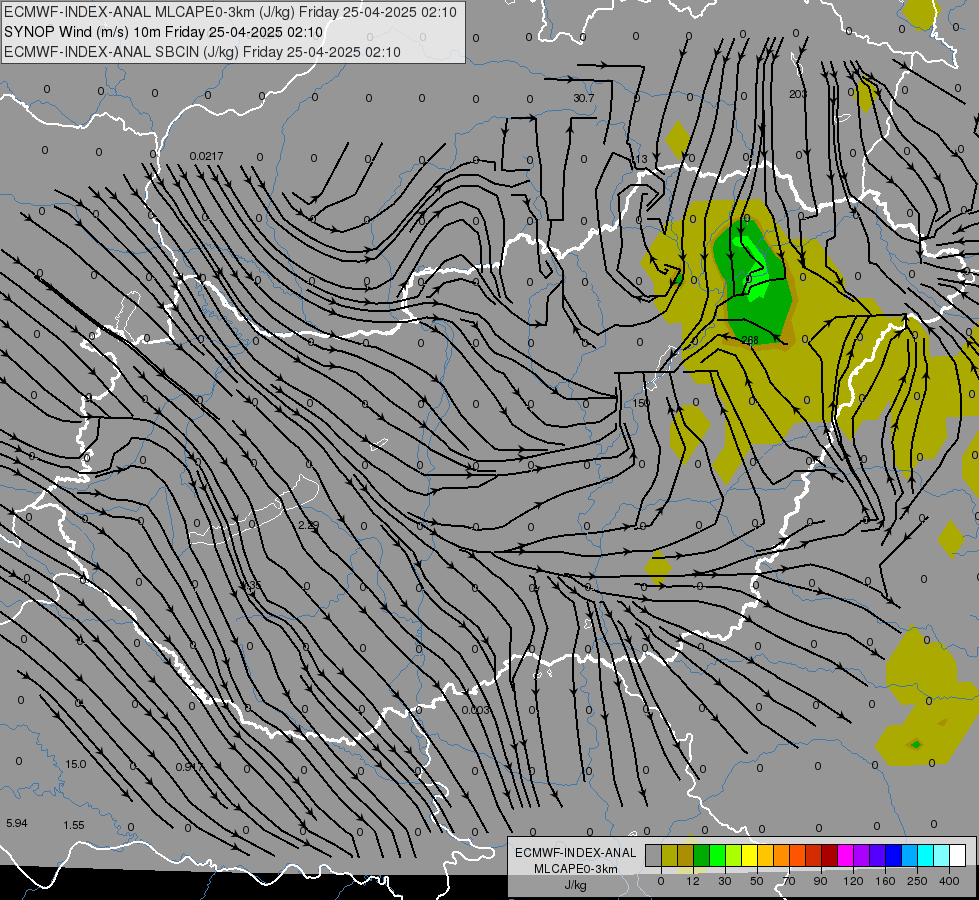
Task: Click the legend scale value 70
Action: click(789, 881)
